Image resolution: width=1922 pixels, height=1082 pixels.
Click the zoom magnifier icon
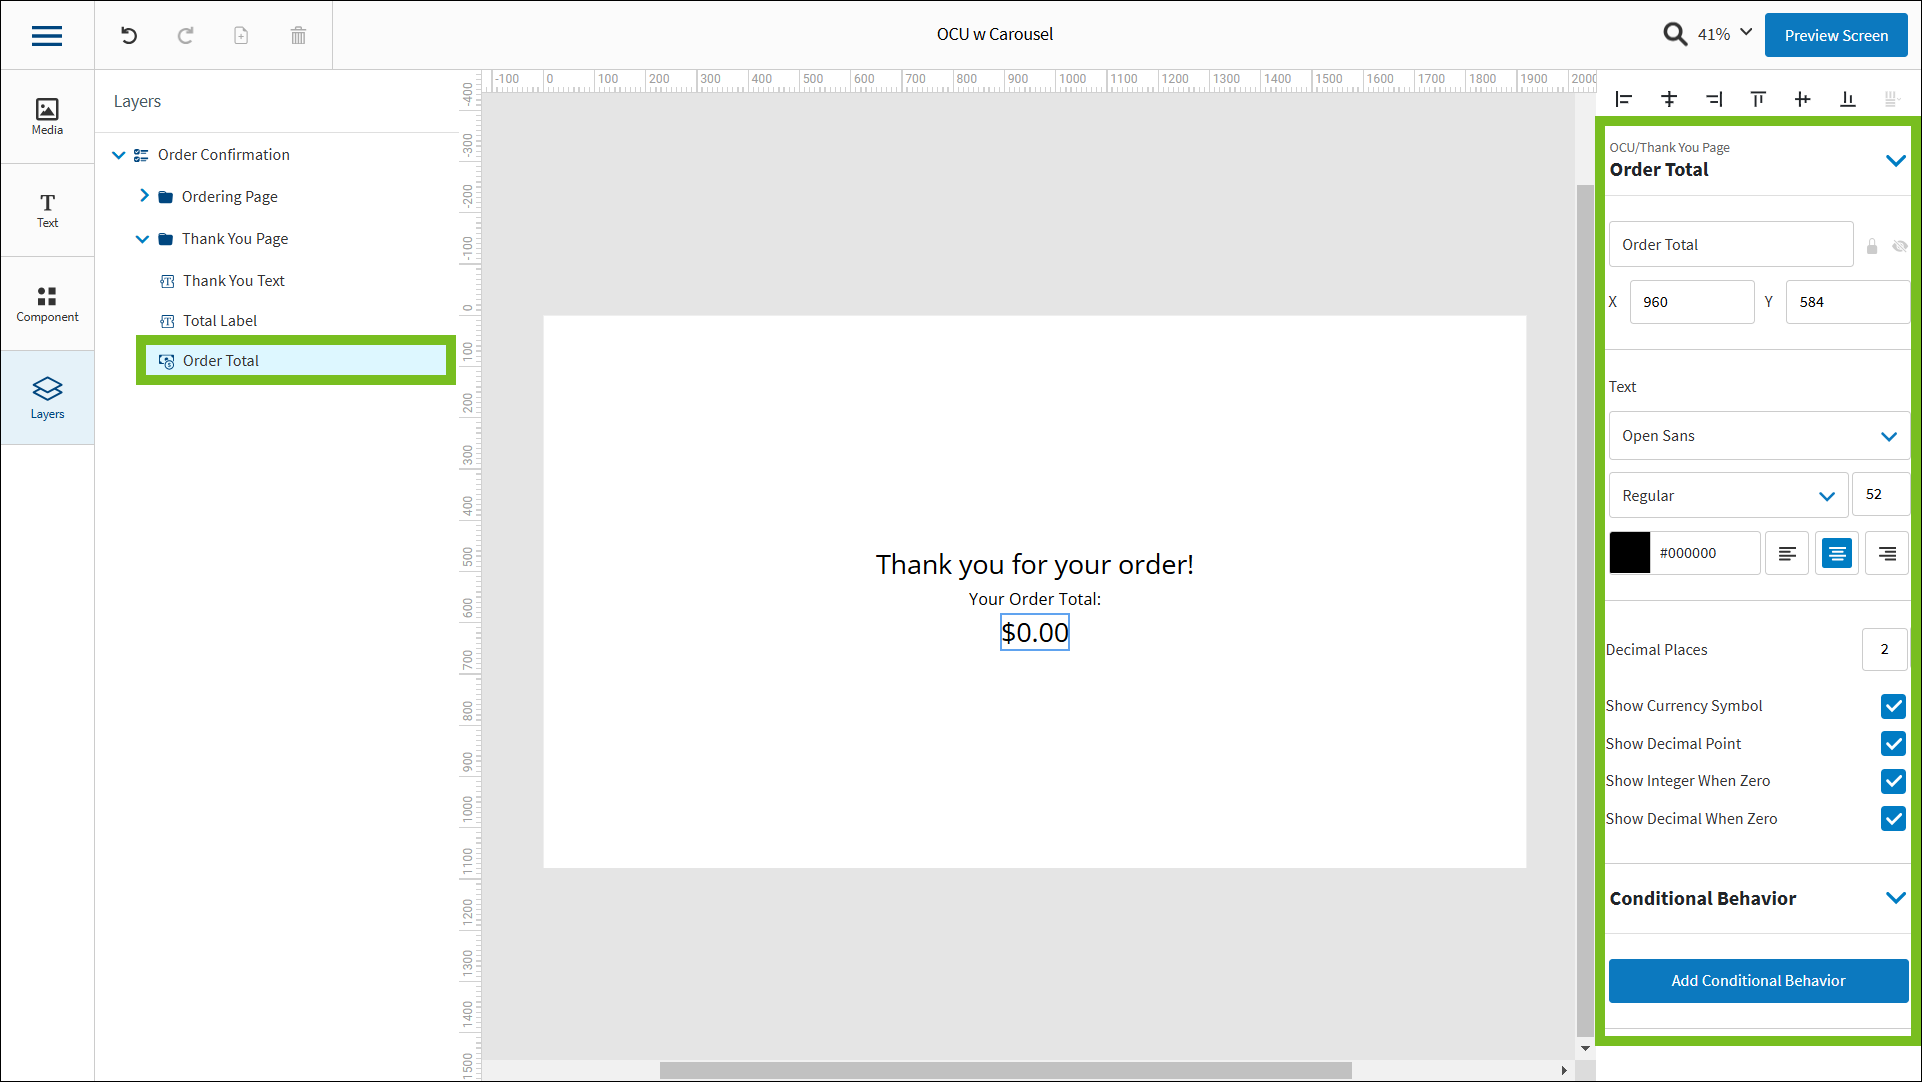click(x=1674, y=35)
